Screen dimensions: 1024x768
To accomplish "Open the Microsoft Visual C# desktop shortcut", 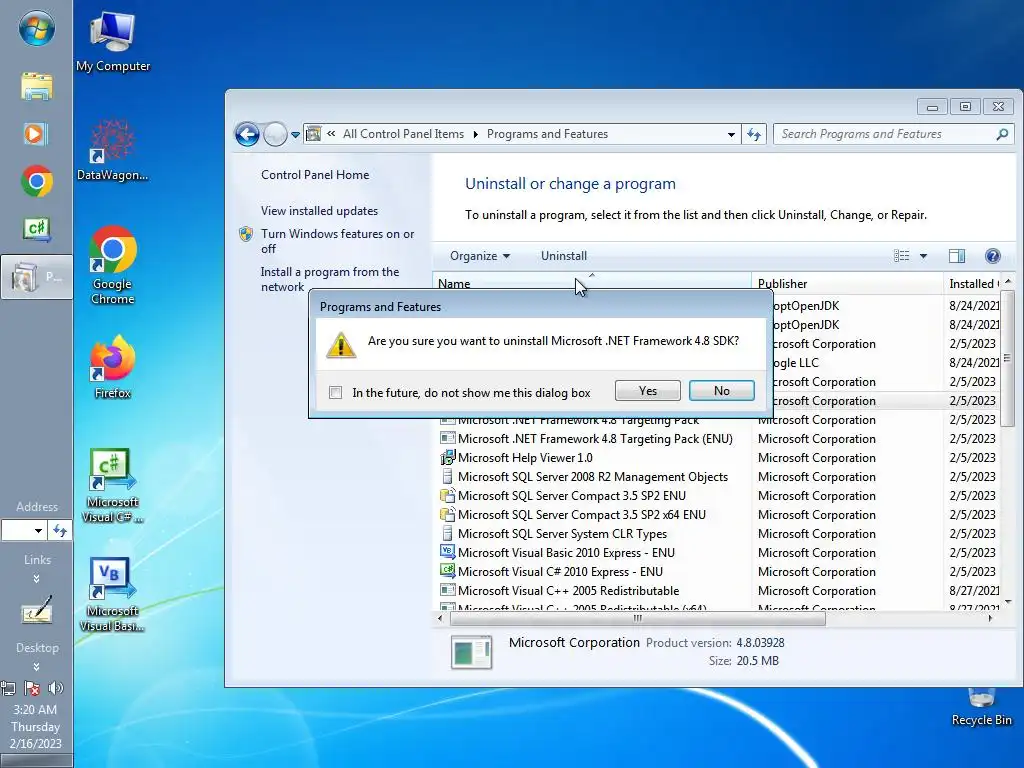I will [112, 486].
